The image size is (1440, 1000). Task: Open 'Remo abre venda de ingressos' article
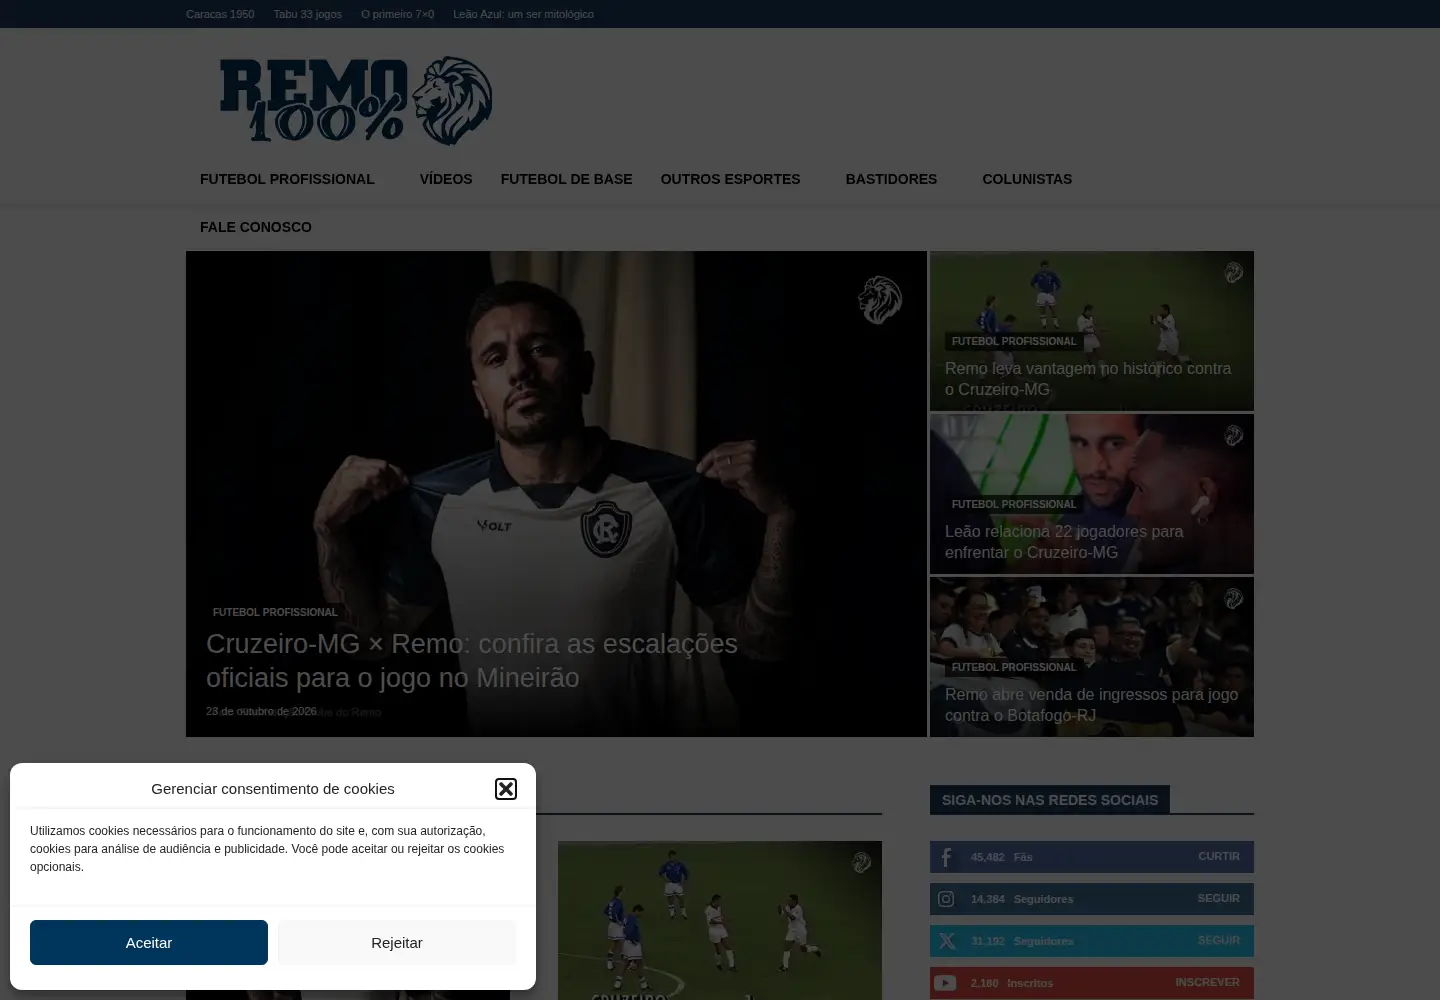pyautogui.click(x=1091, y=705)
